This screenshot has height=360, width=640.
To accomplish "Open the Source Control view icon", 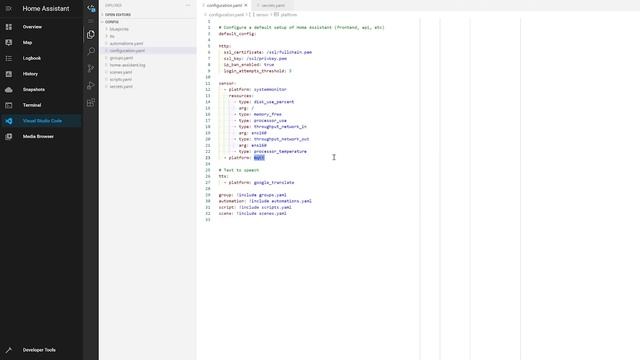I will click(91, 68).
